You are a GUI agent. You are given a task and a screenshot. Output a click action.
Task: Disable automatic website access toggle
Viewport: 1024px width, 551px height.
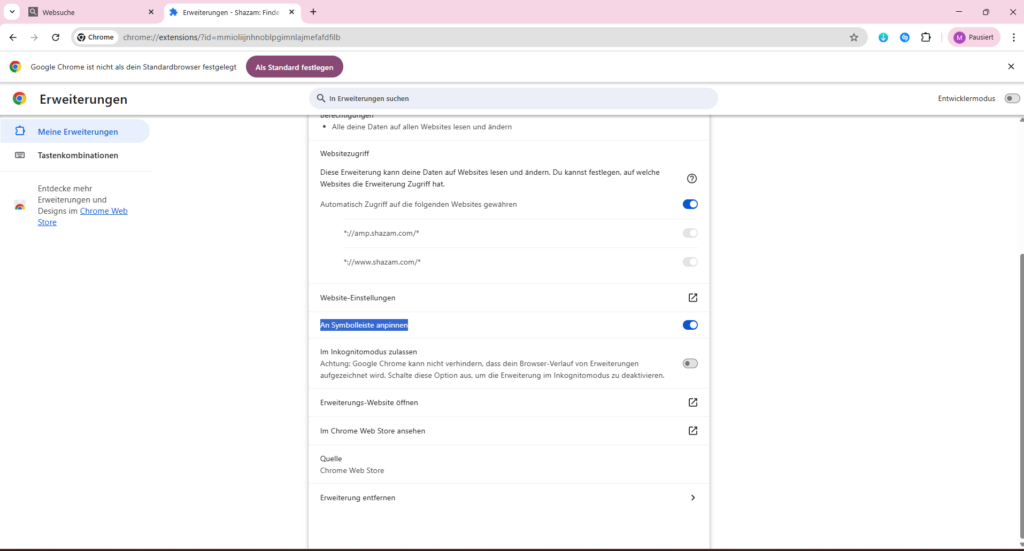tap(690, 204)
